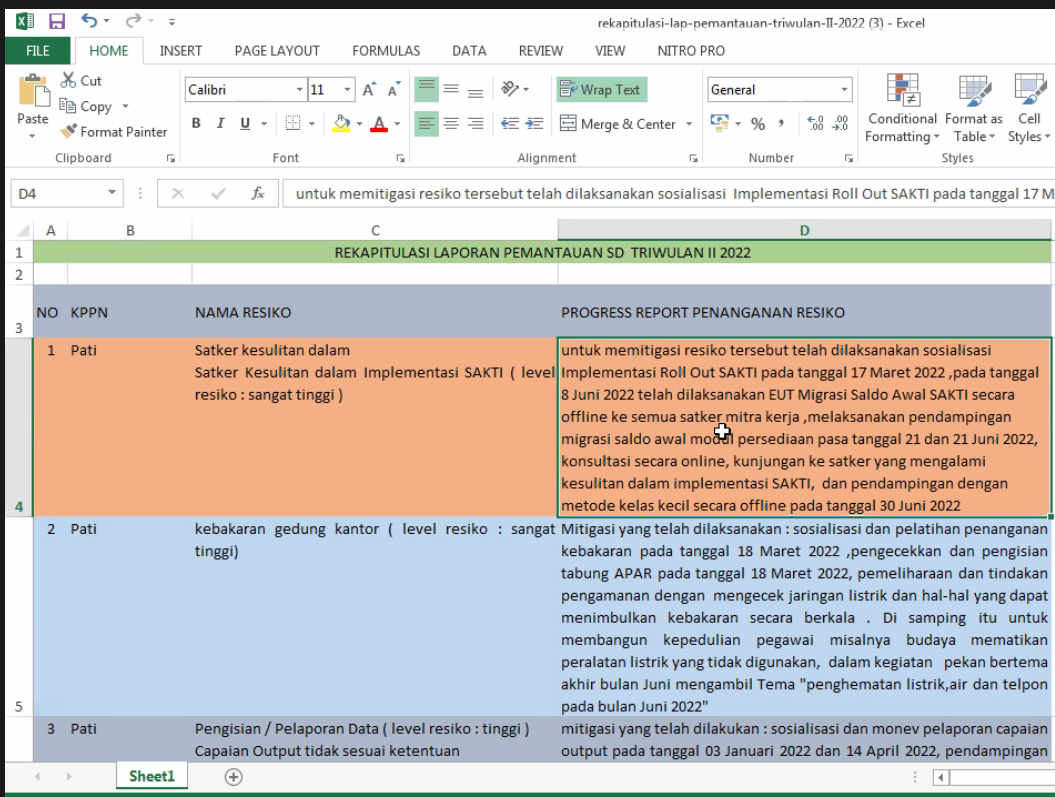1055x797 pixels.
Task: Toggle Bold formatting
Action: pos(196,123)
